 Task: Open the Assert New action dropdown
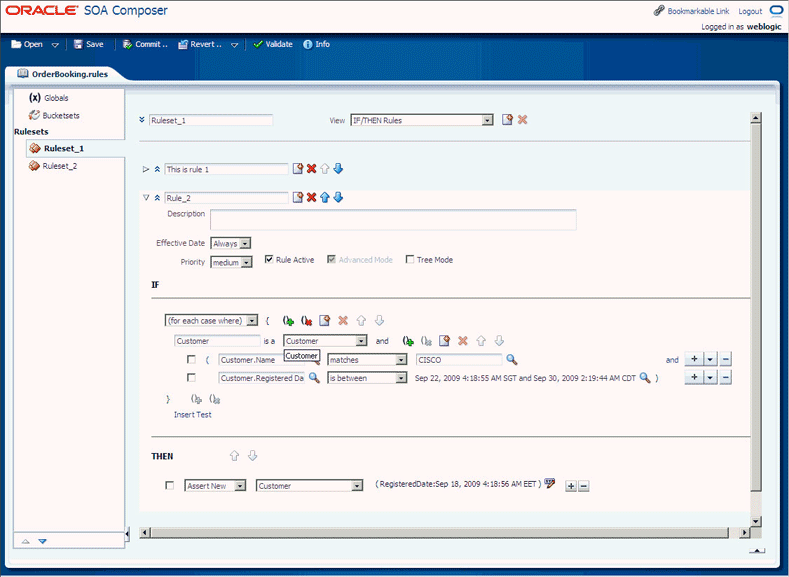pyautogui.click(x=215, y=486)
